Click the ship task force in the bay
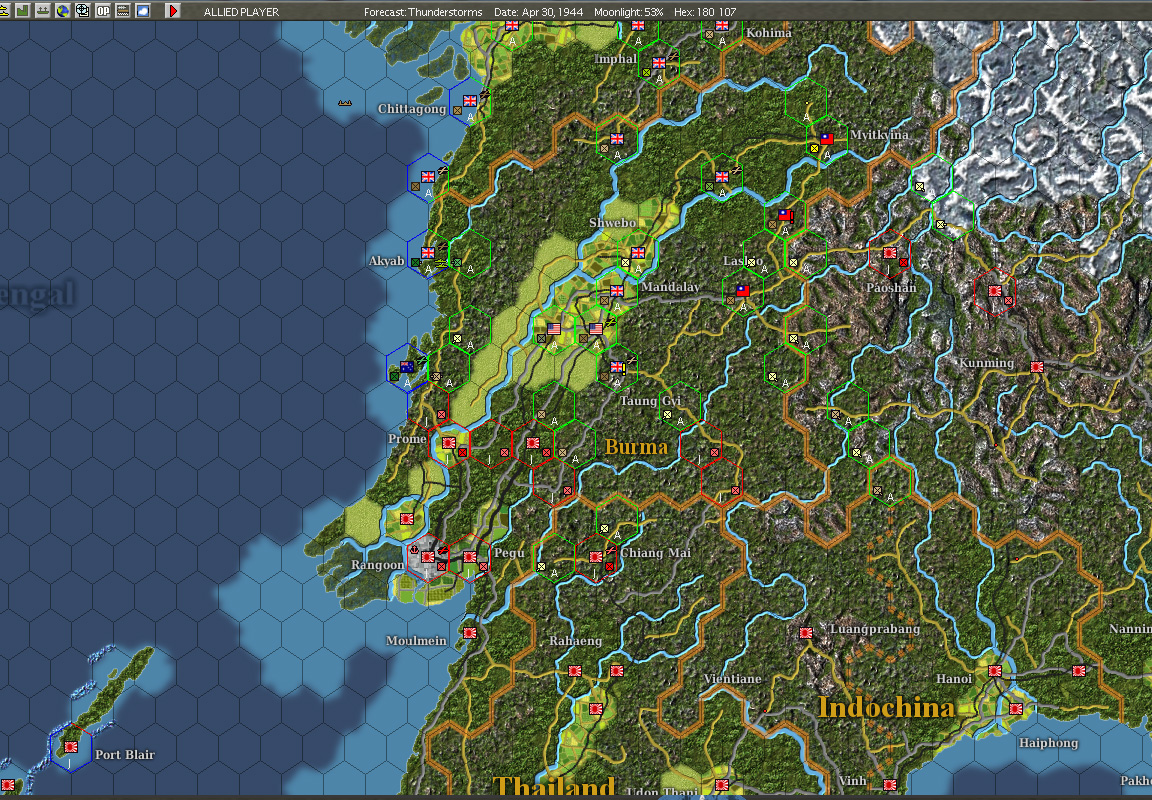This screenshot has width=1152, height=800. [x=344, y=103]
